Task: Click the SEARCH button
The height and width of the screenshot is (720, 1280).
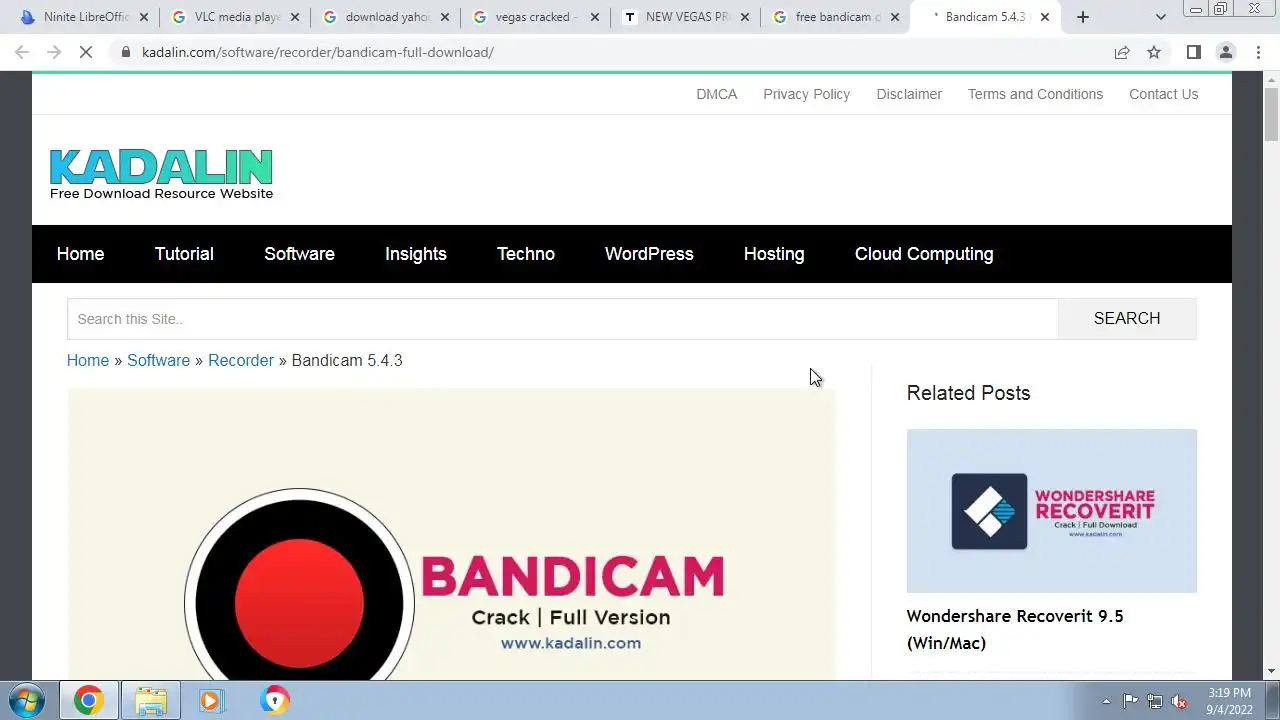Action: coord(1127,318)
